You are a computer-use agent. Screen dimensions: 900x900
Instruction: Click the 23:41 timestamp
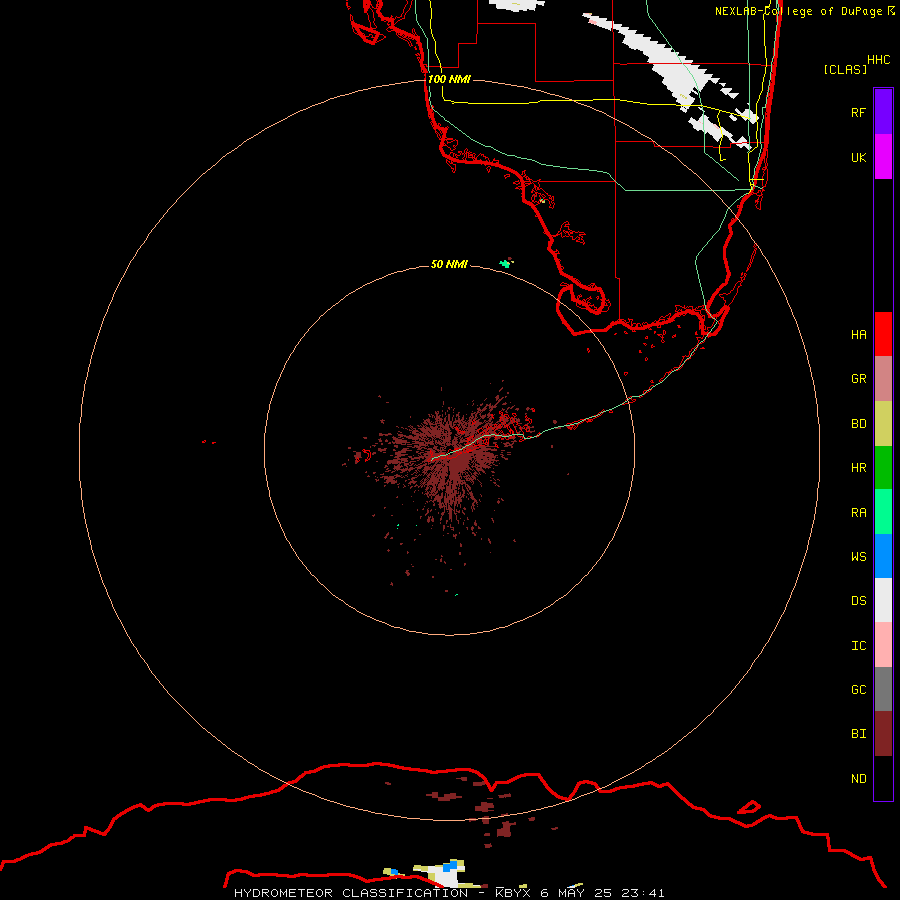(643, 893)
